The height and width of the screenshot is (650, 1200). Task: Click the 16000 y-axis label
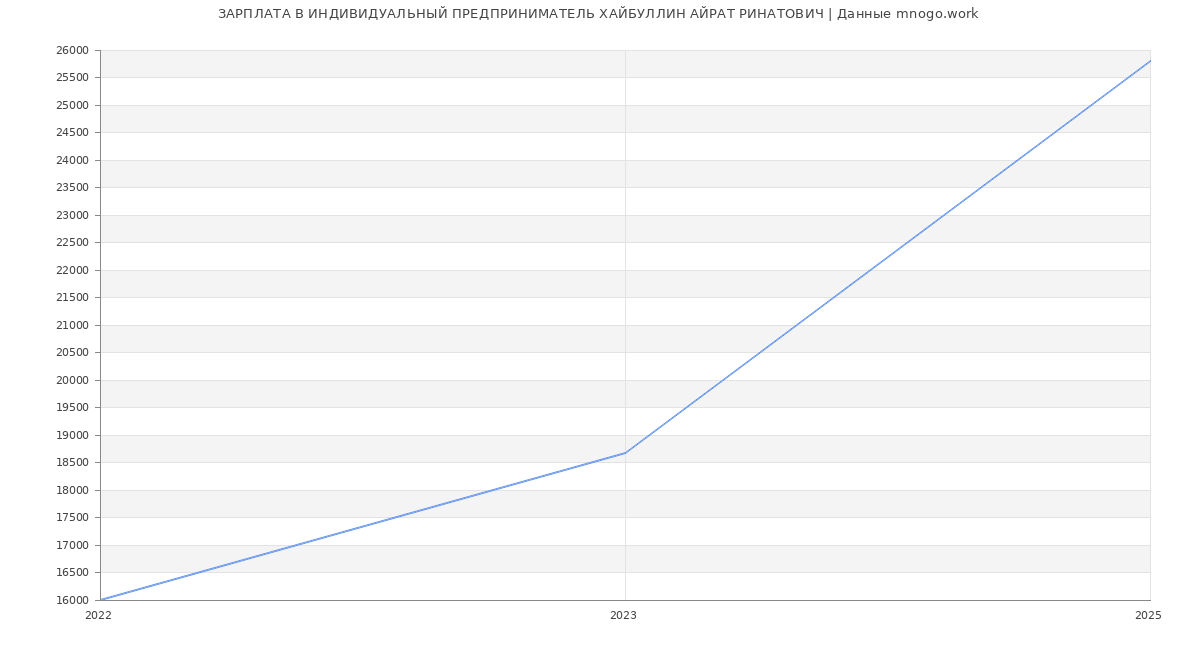(72, 601)
